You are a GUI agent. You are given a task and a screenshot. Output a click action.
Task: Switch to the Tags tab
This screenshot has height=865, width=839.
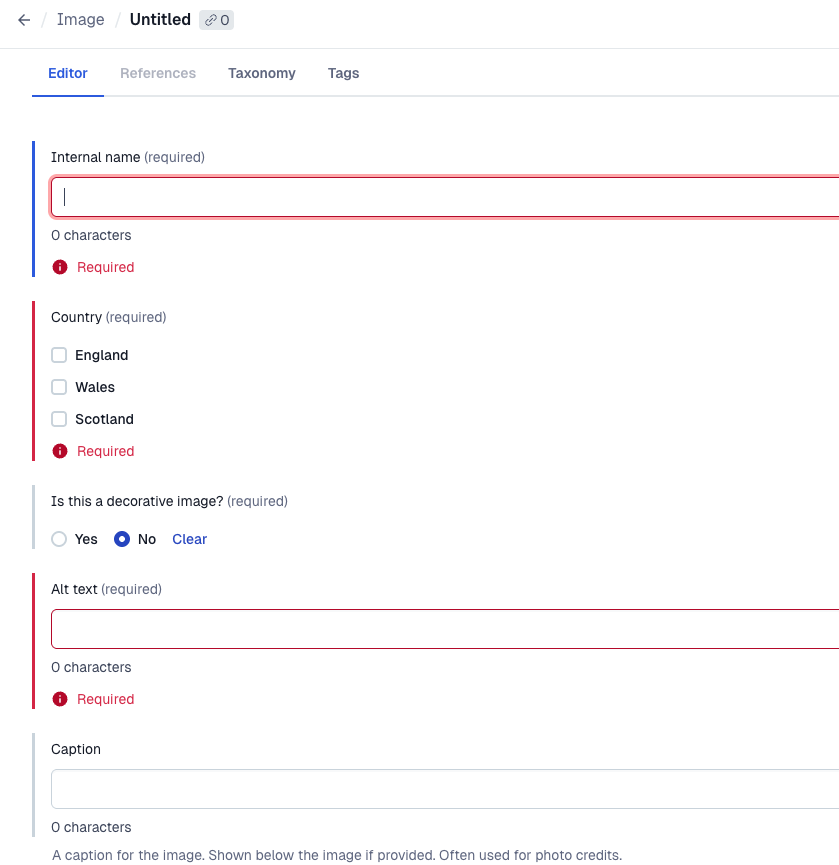343,73
